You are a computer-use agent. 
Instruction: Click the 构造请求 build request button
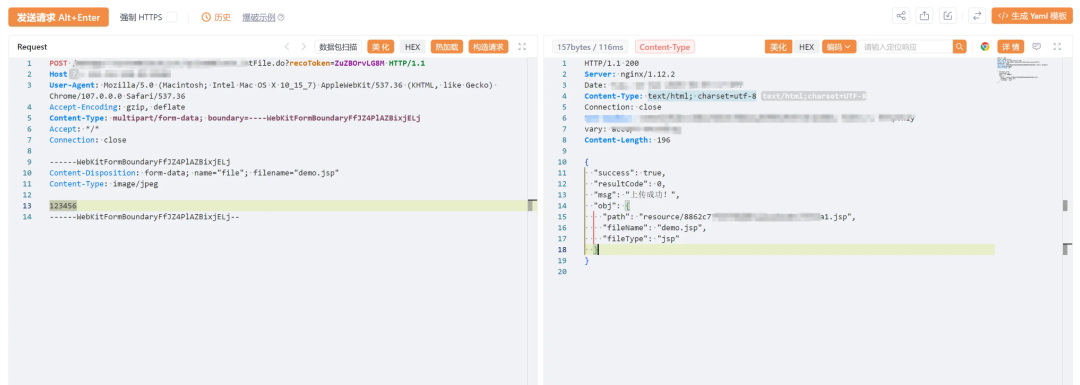488,47
